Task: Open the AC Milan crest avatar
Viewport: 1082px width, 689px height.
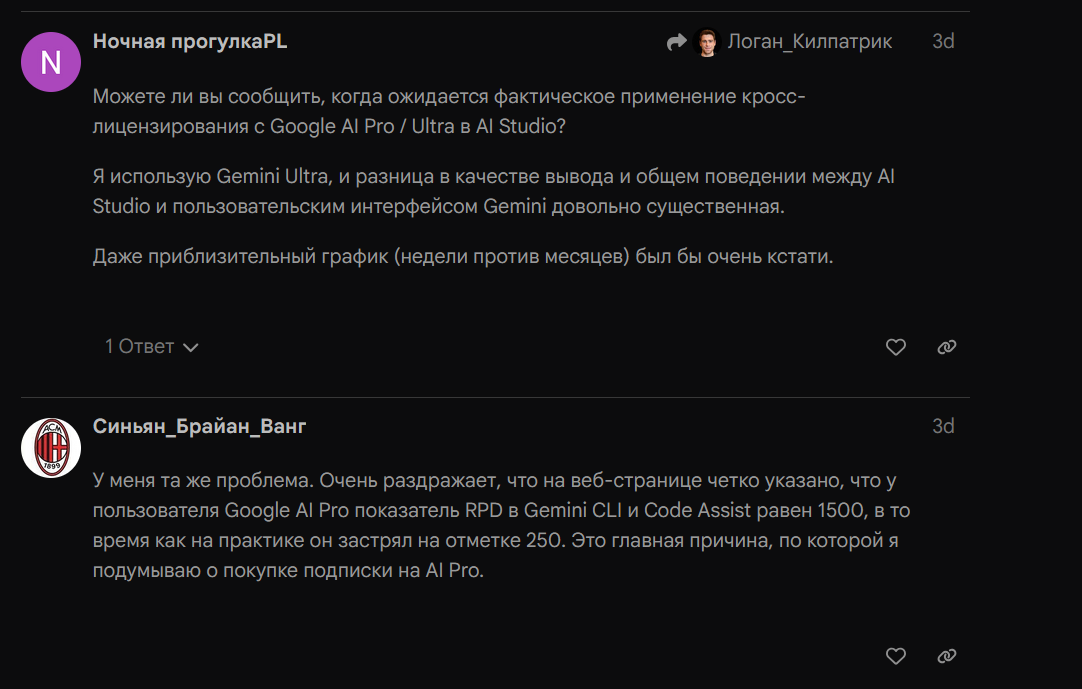Action: [x=51, y=447]
